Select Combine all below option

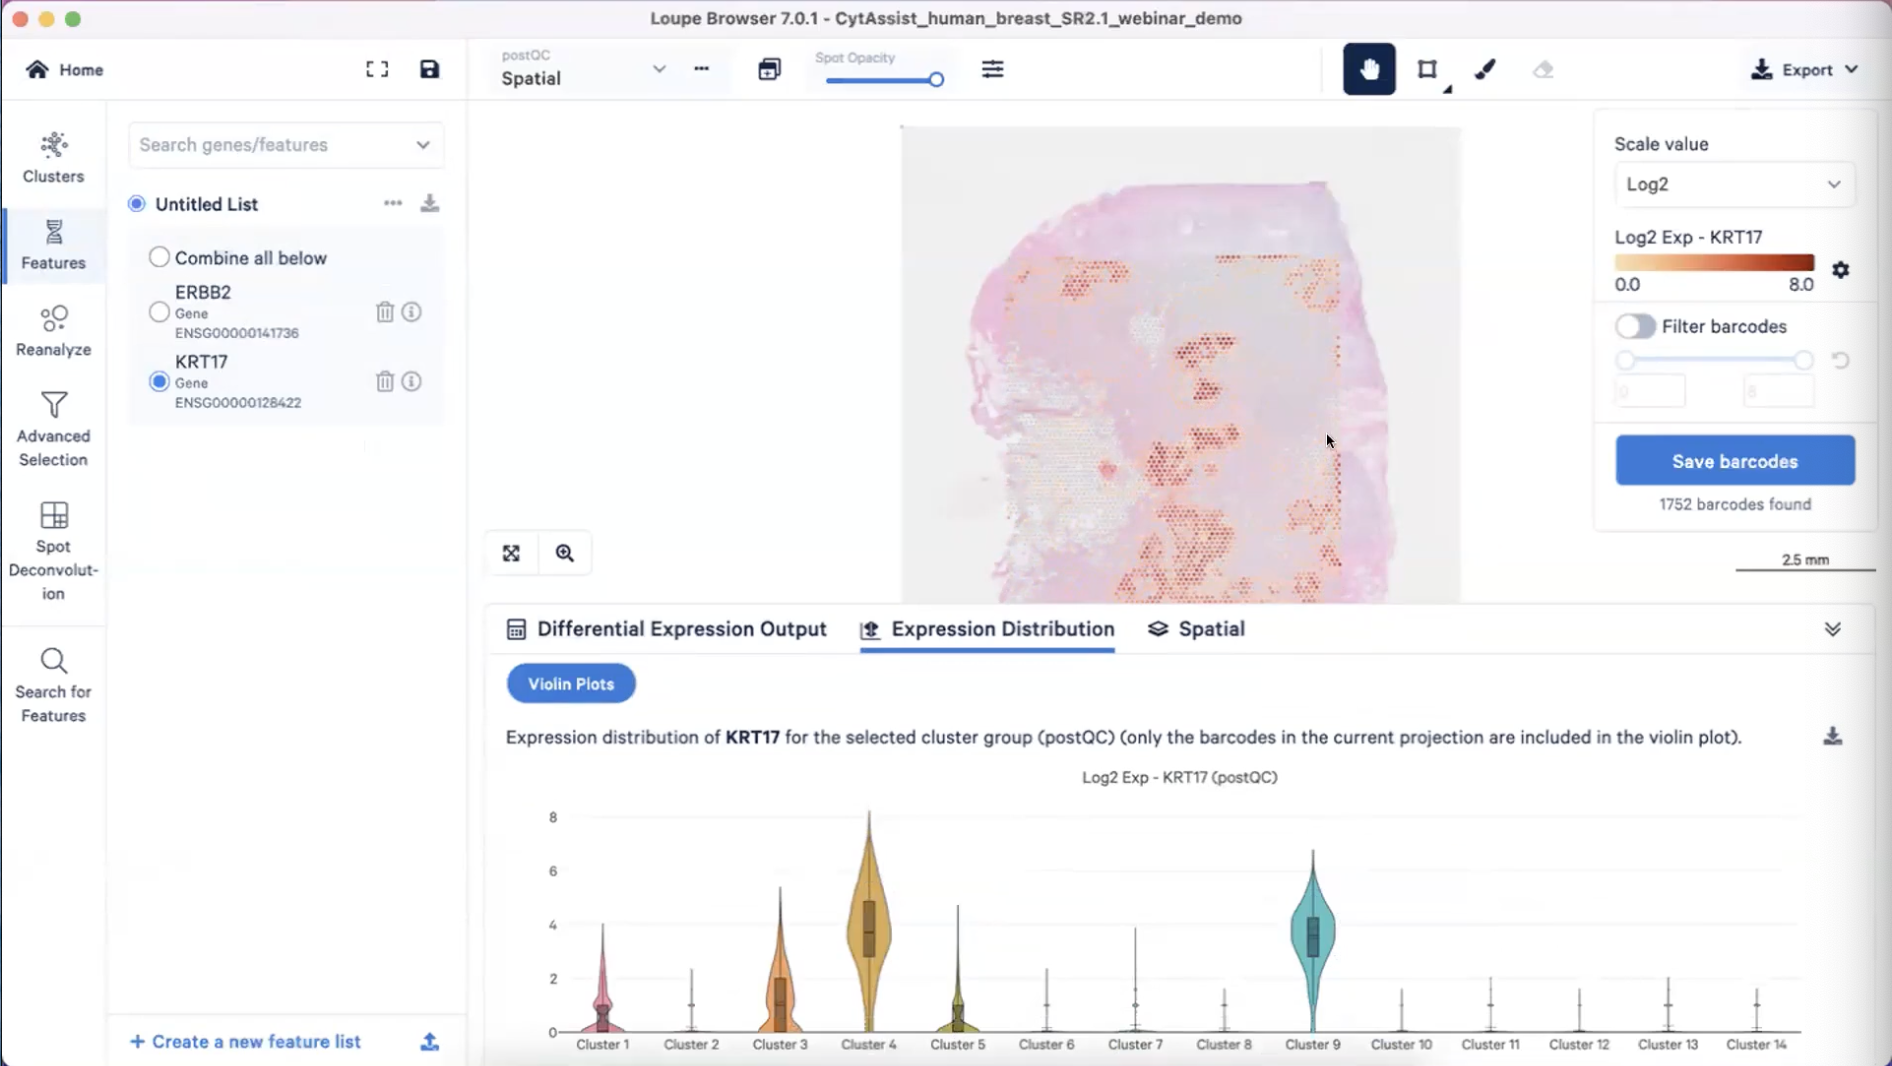coord(159,257)
